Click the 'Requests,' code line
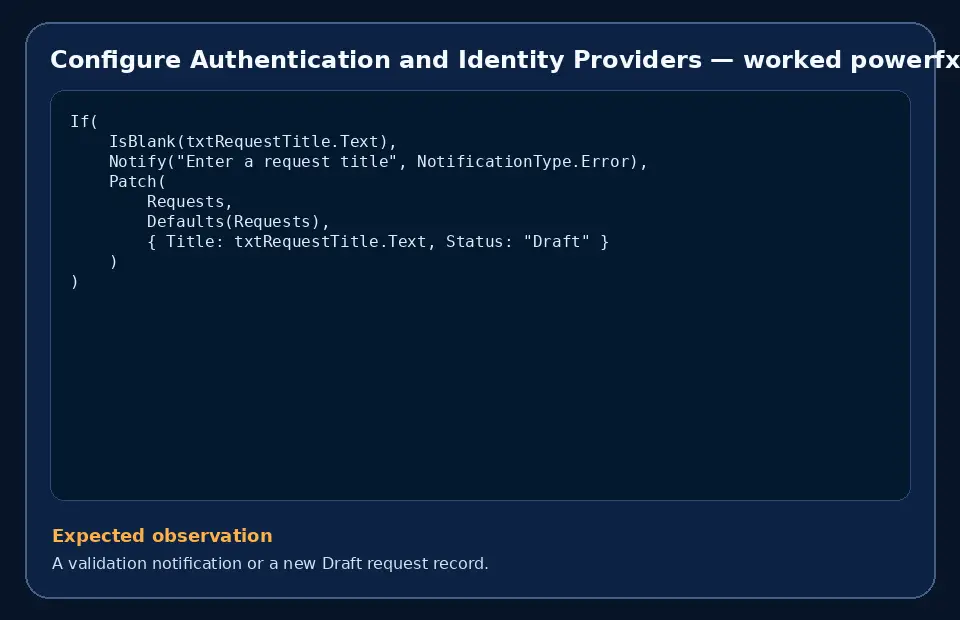960x620 pixels. coord(190,201)
